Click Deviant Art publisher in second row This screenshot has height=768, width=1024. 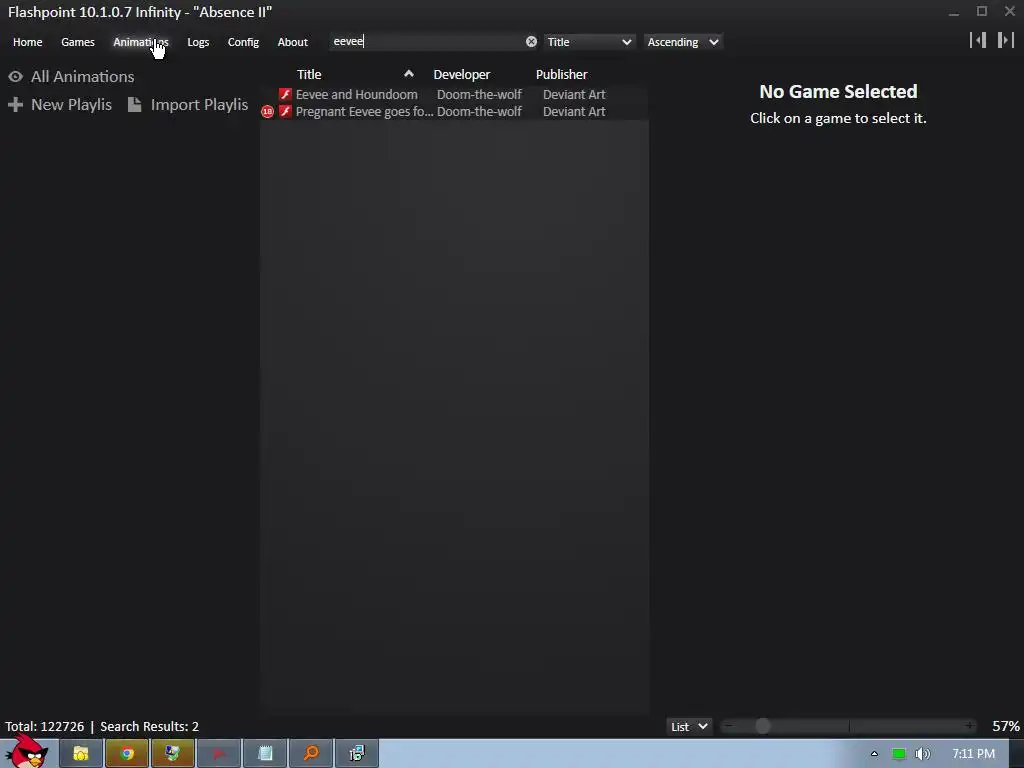point(574,112)
